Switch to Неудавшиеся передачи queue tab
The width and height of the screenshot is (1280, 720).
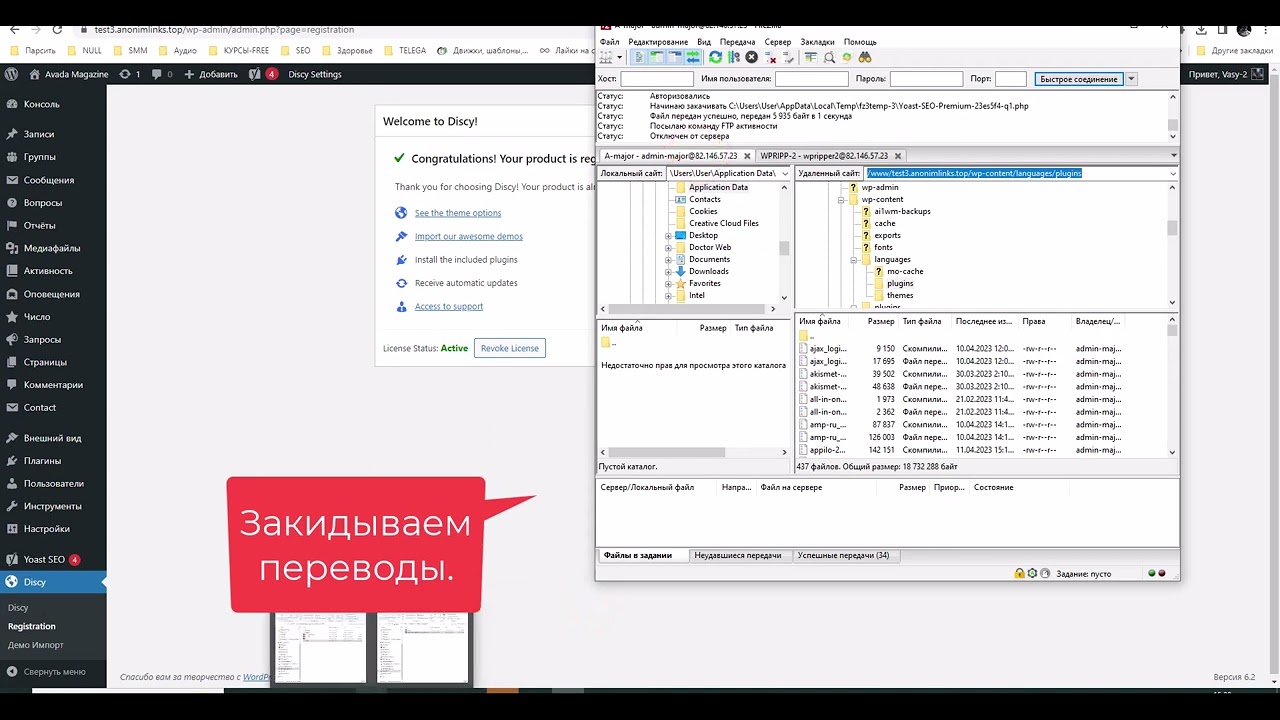[737, 555]
